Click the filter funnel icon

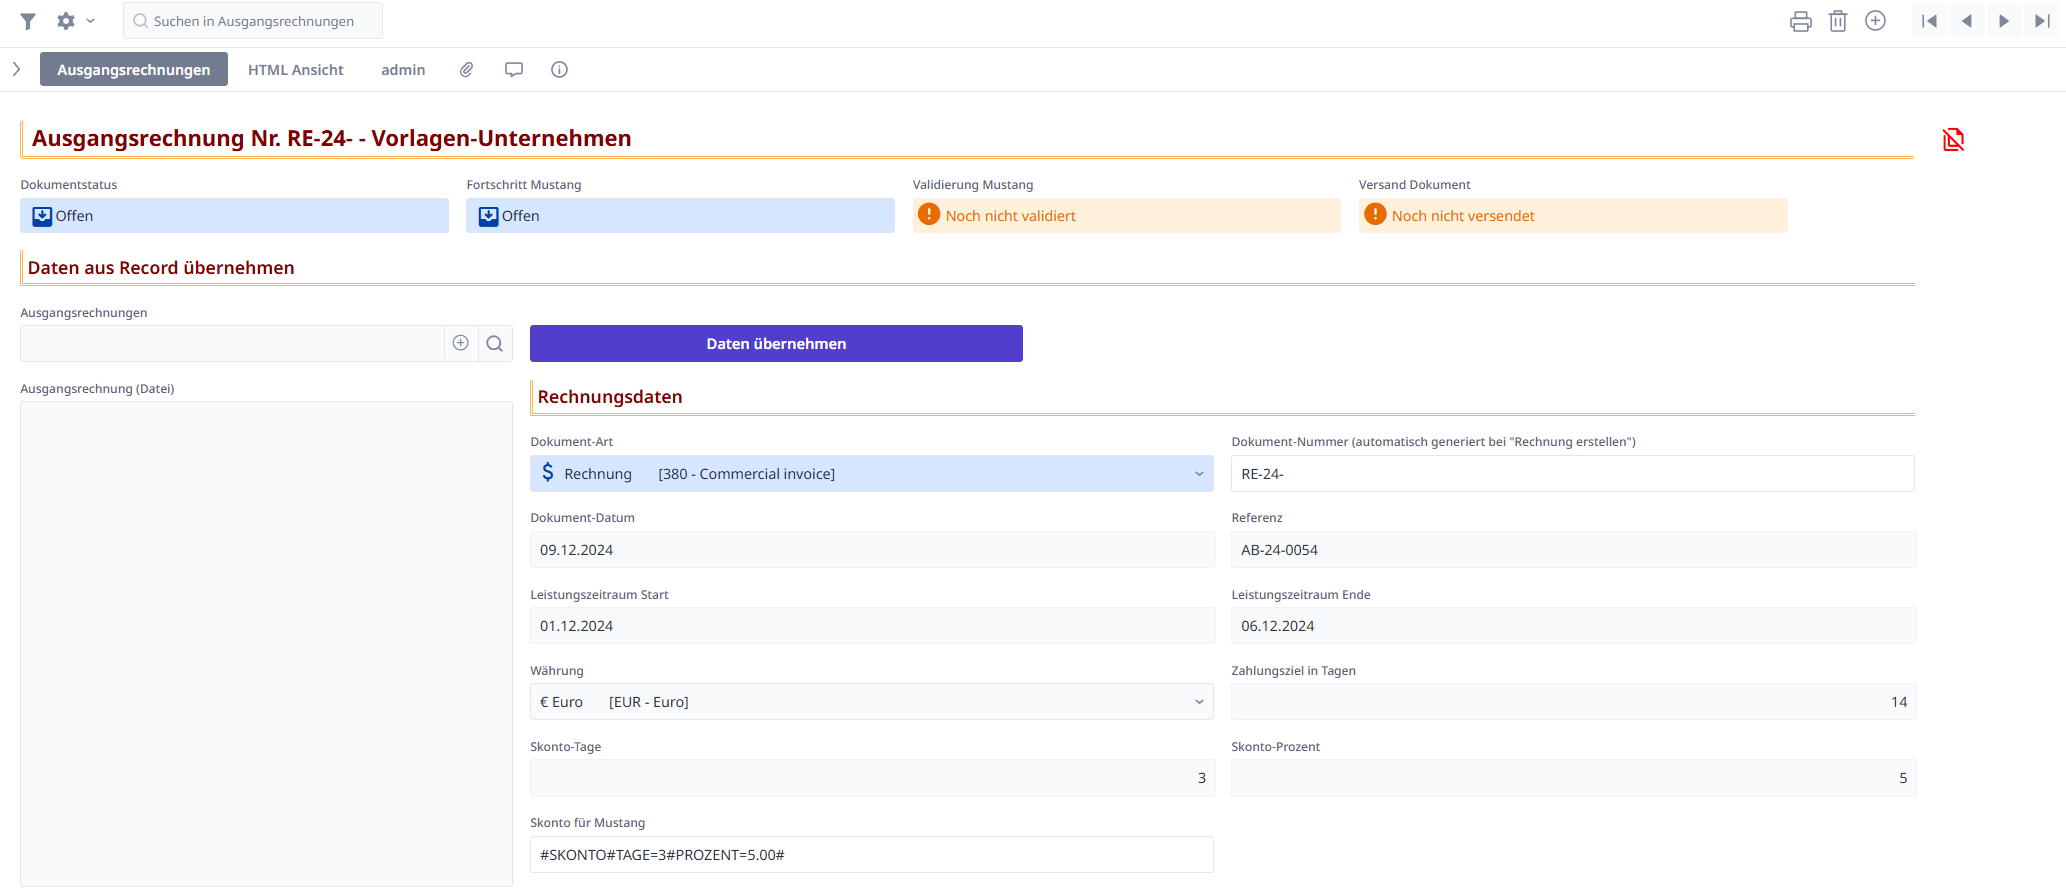pos(28,21)
